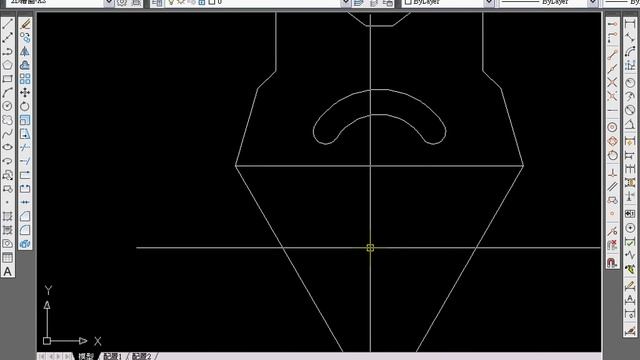The width and height of the screenshot is (640, 360).
Task: Choose the Intersection object snap
Action: coord(612,82)
